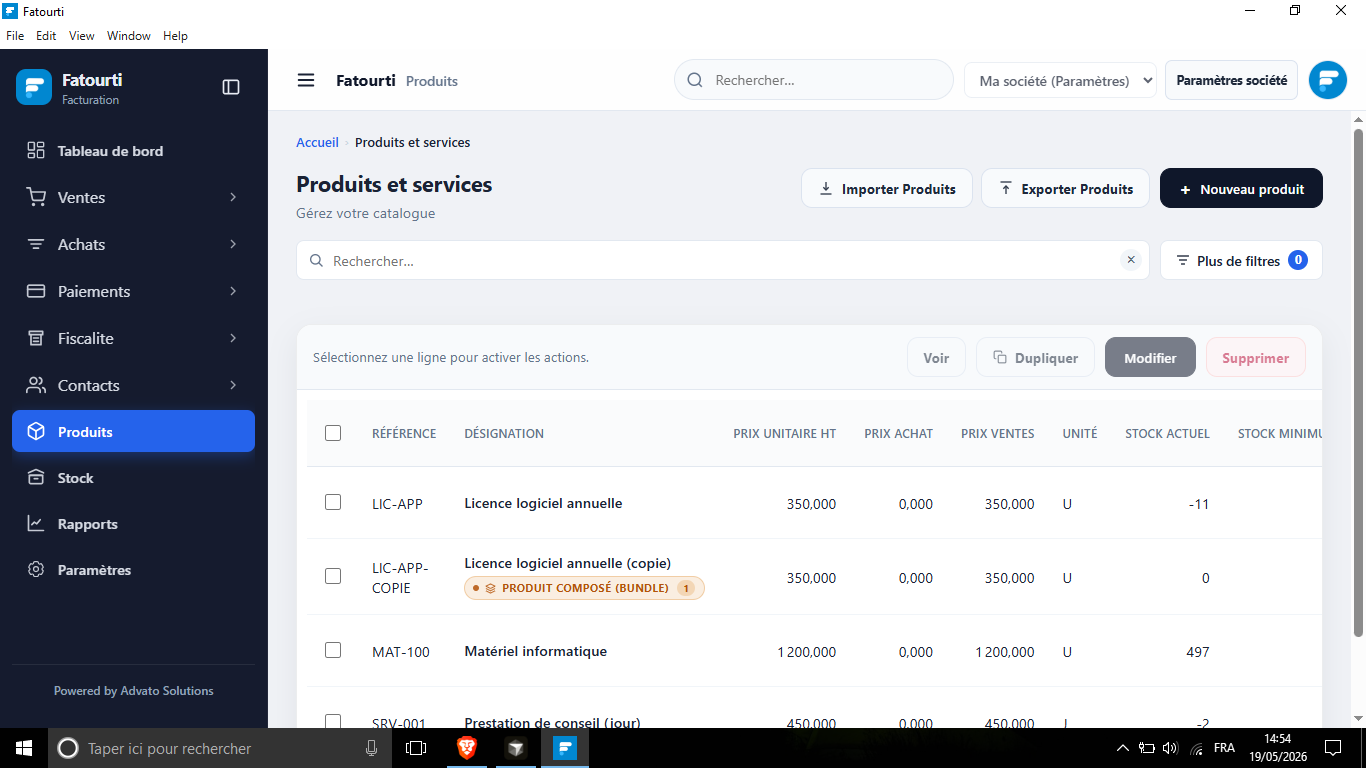Viewport: 1366px width, 768px height.
Task: Click the Paramètres gear icon
Action: point(36,569)
